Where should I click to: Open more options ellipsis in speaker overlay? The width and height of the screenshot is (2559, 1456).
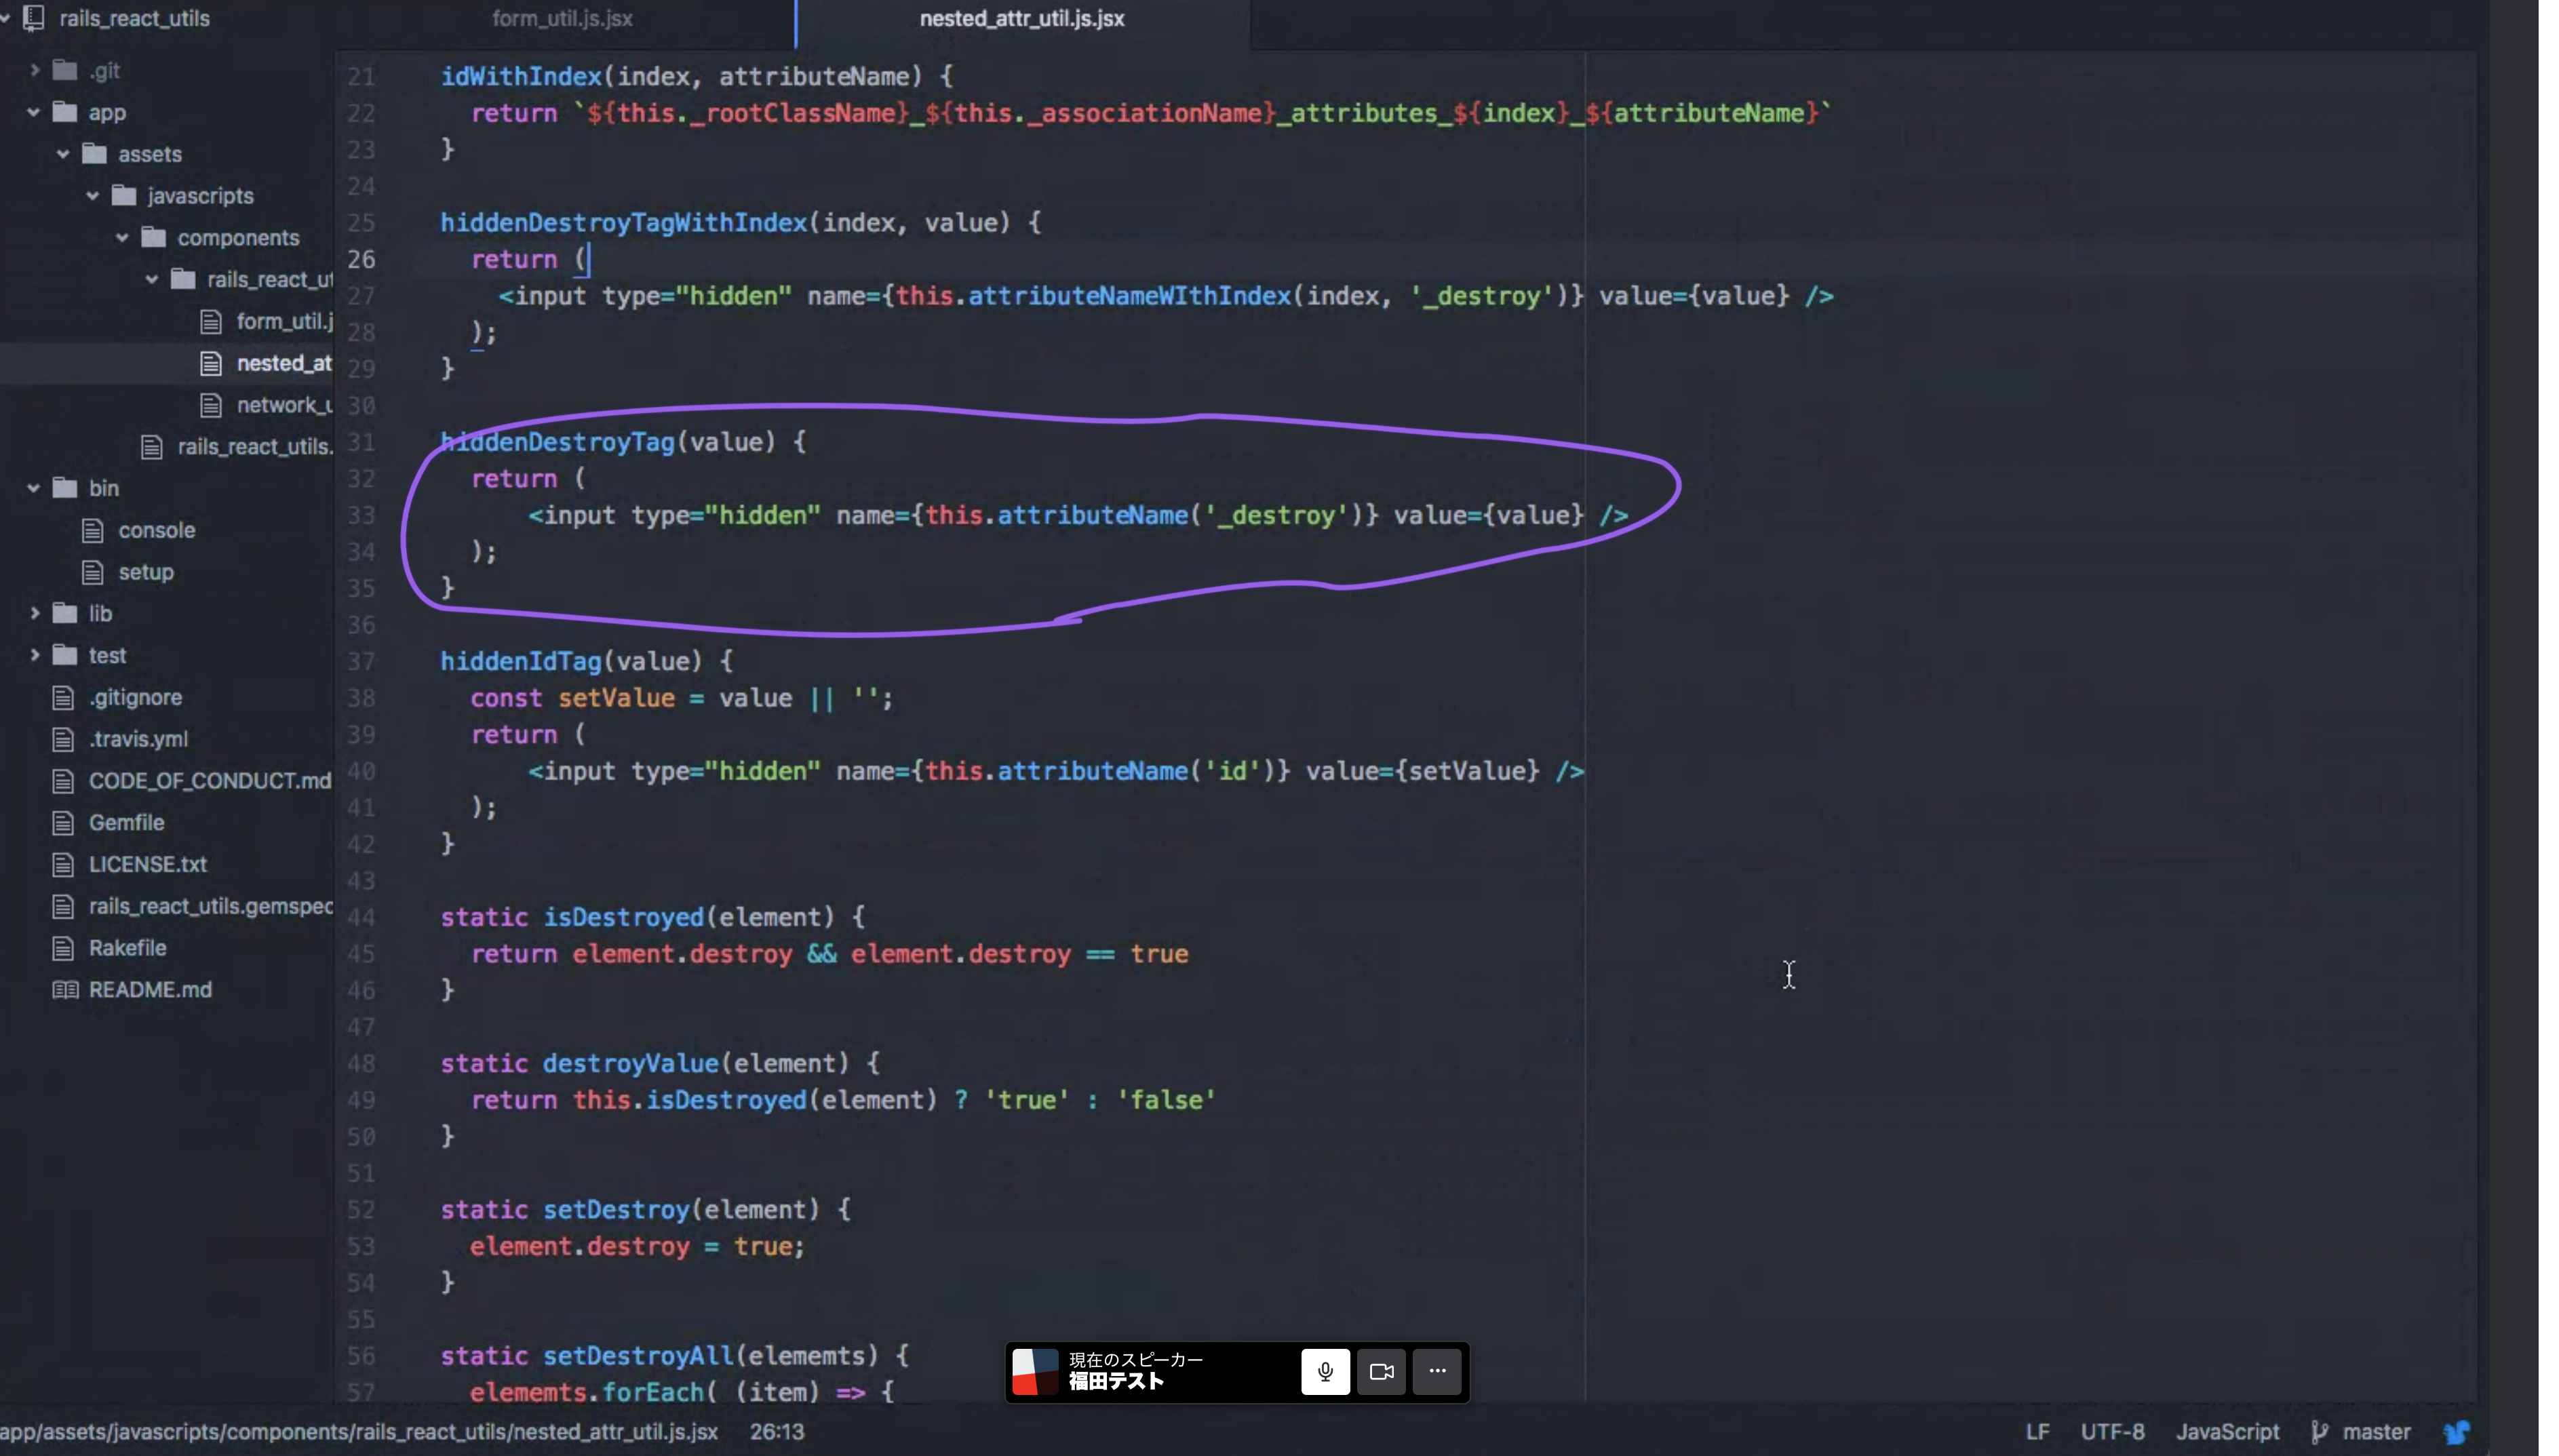(1437, 1372)
